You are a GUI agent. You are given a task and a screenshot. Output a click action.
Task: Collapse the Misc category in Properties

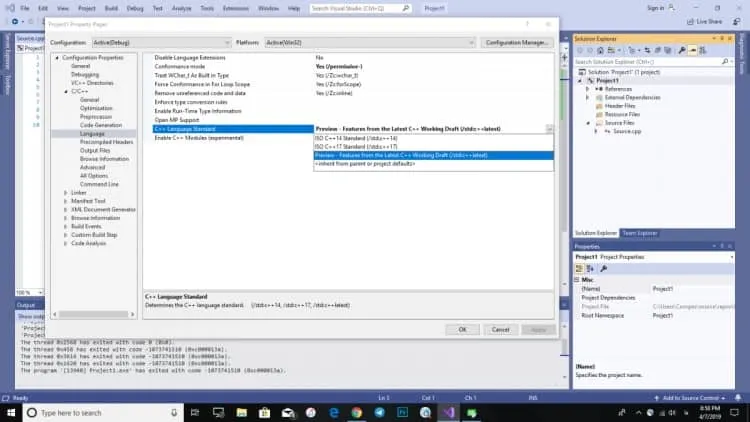coord(577,280)
